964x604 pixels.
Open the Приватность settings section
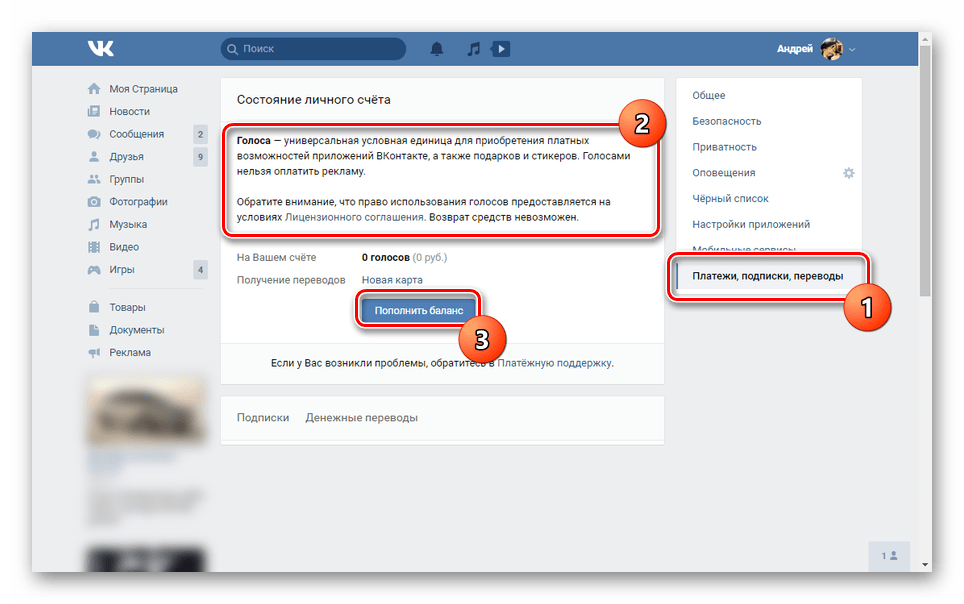pos(724,147)
